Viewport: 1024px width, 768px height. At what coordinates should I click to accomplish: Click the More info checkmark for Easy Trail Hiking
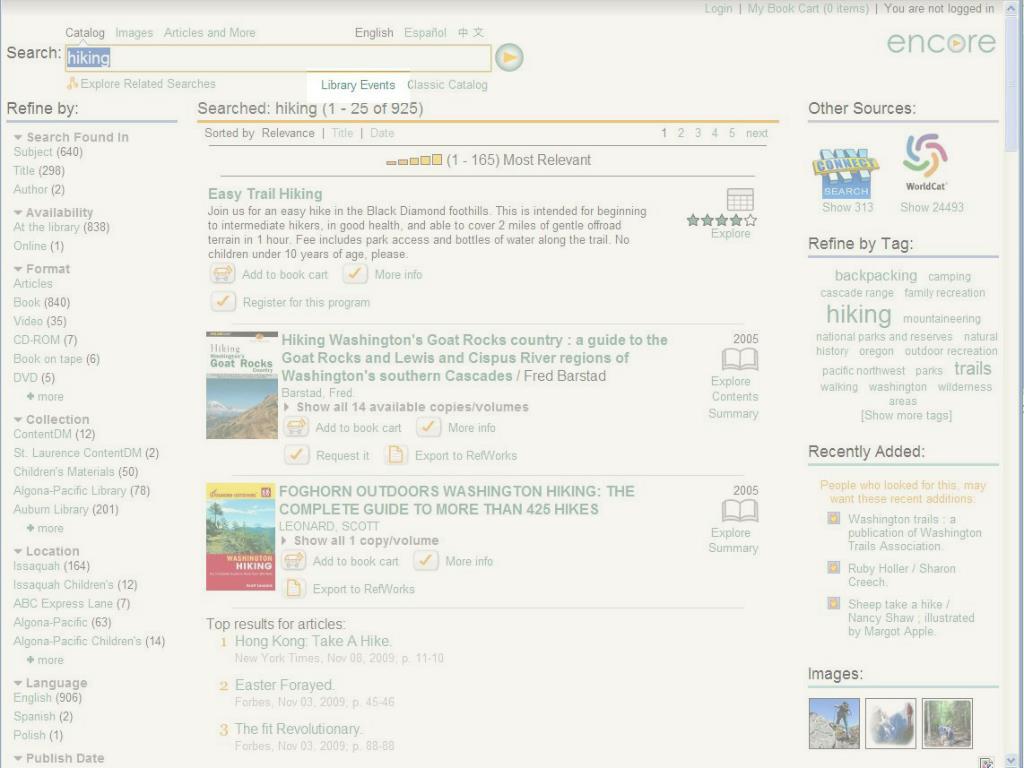[355, 274]
